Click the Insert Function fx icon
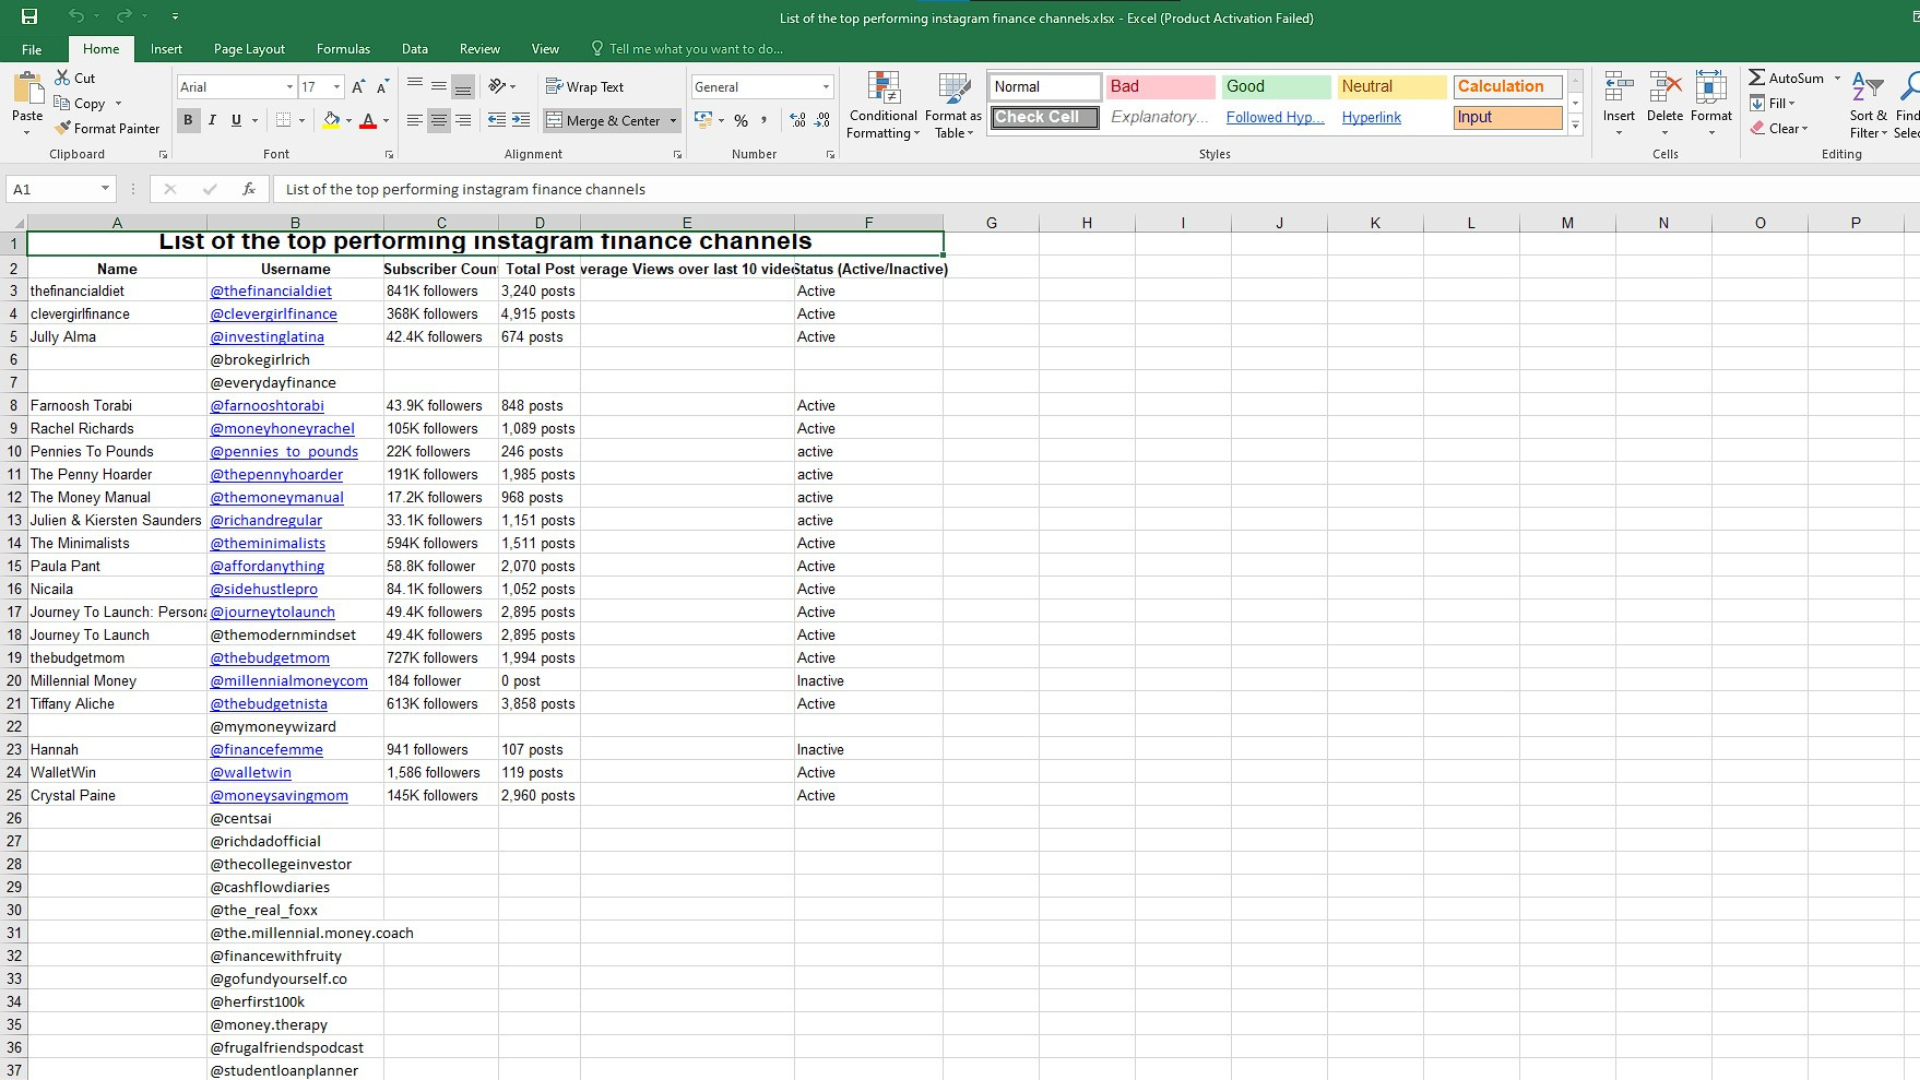Screen dimensions: 1920x1080 [248, 189]
